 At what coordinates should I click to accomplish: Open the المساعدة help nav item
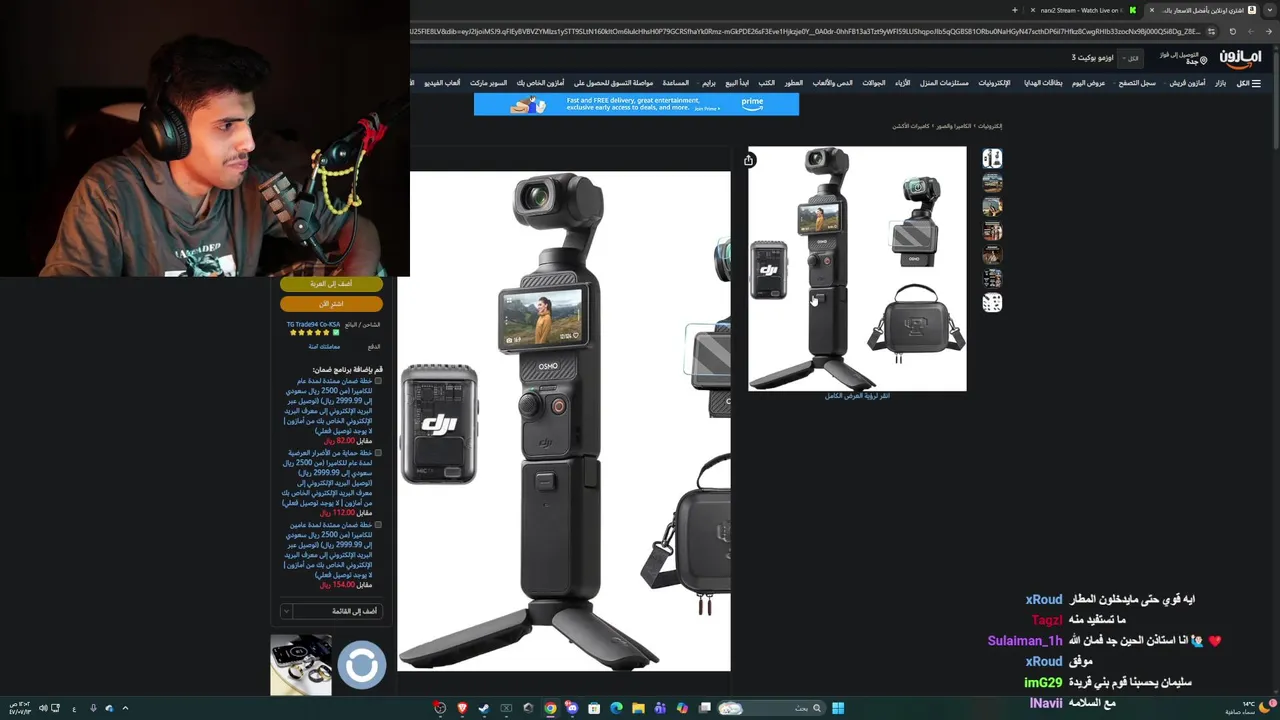(676, 83)
